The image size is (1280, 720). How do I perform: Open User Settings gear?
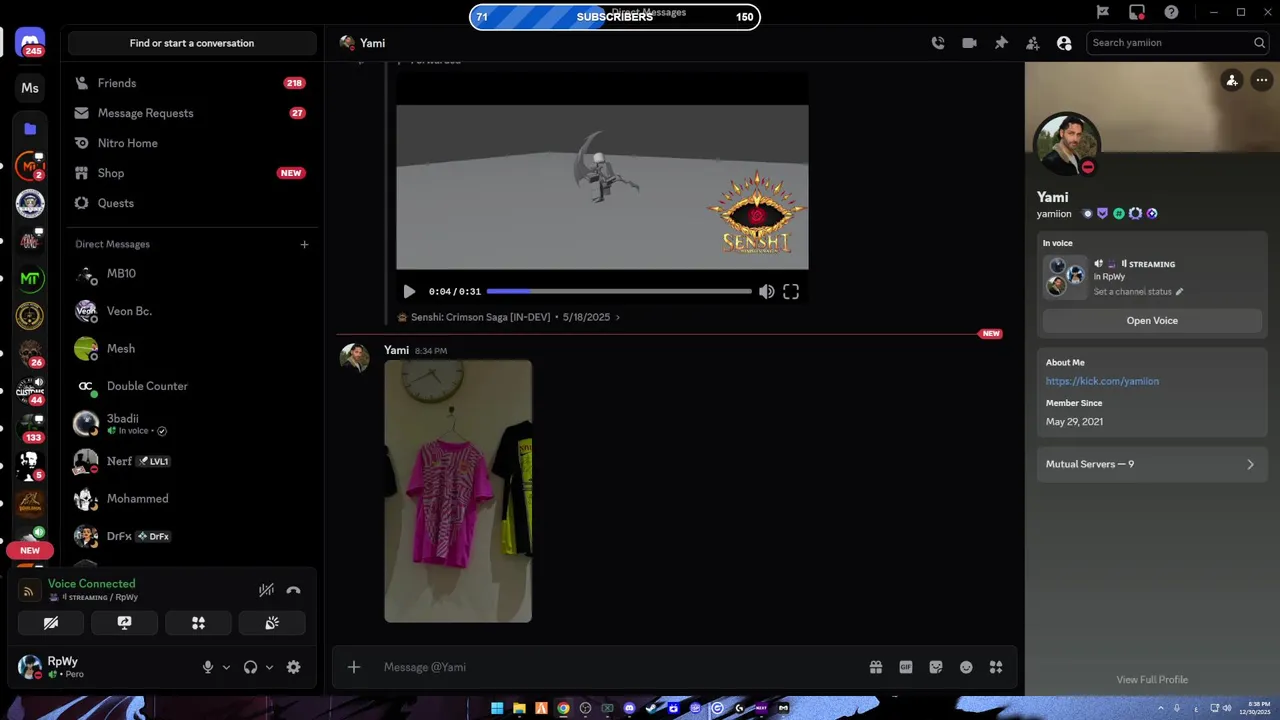[x=293, y=667]
